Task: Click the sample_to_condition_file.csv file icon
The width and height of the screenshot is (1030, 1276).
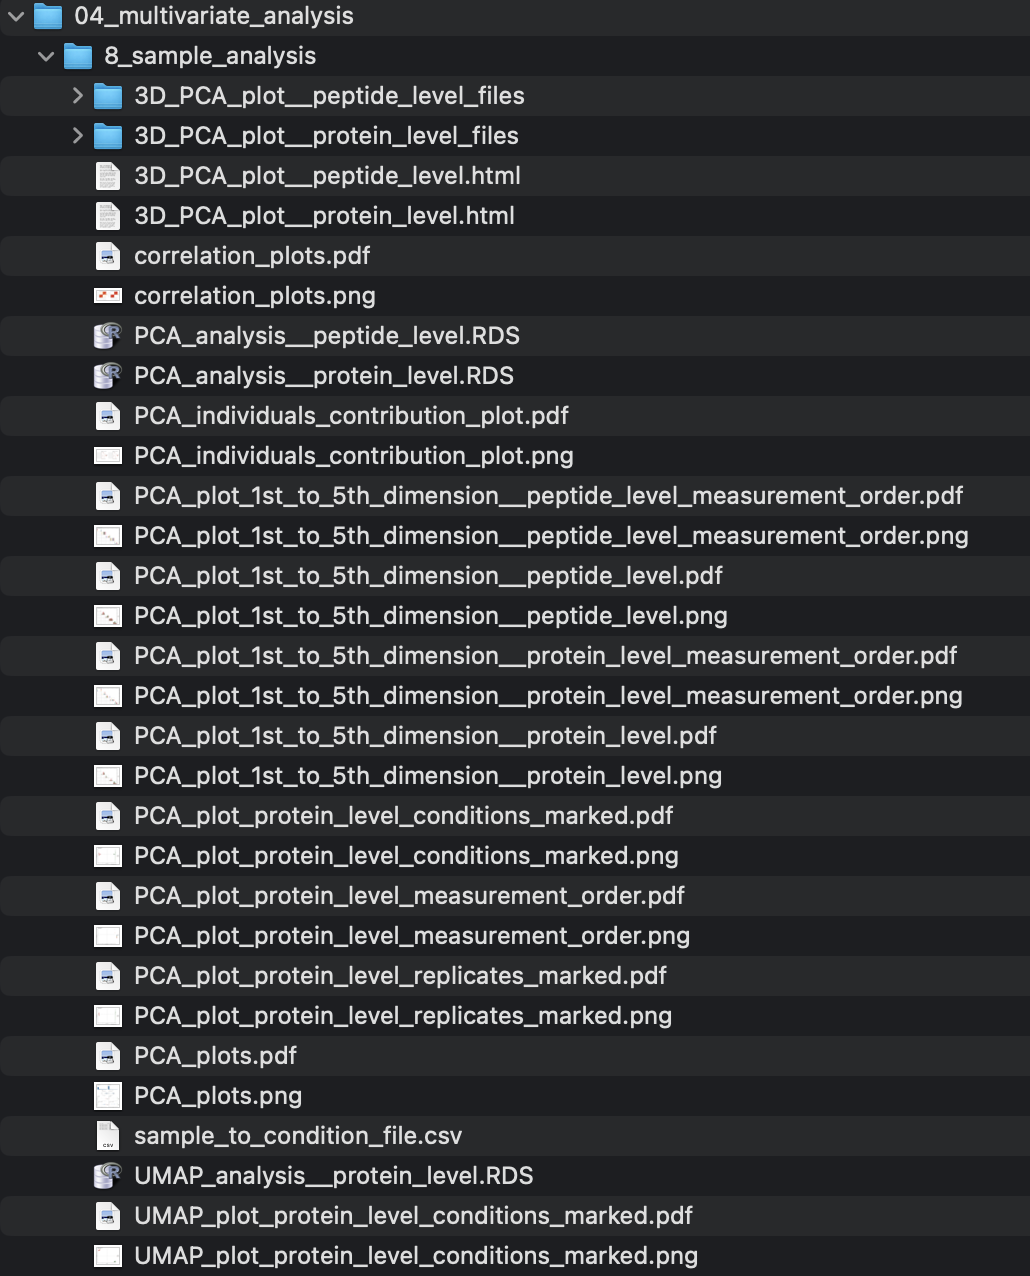Action: 108,1136
